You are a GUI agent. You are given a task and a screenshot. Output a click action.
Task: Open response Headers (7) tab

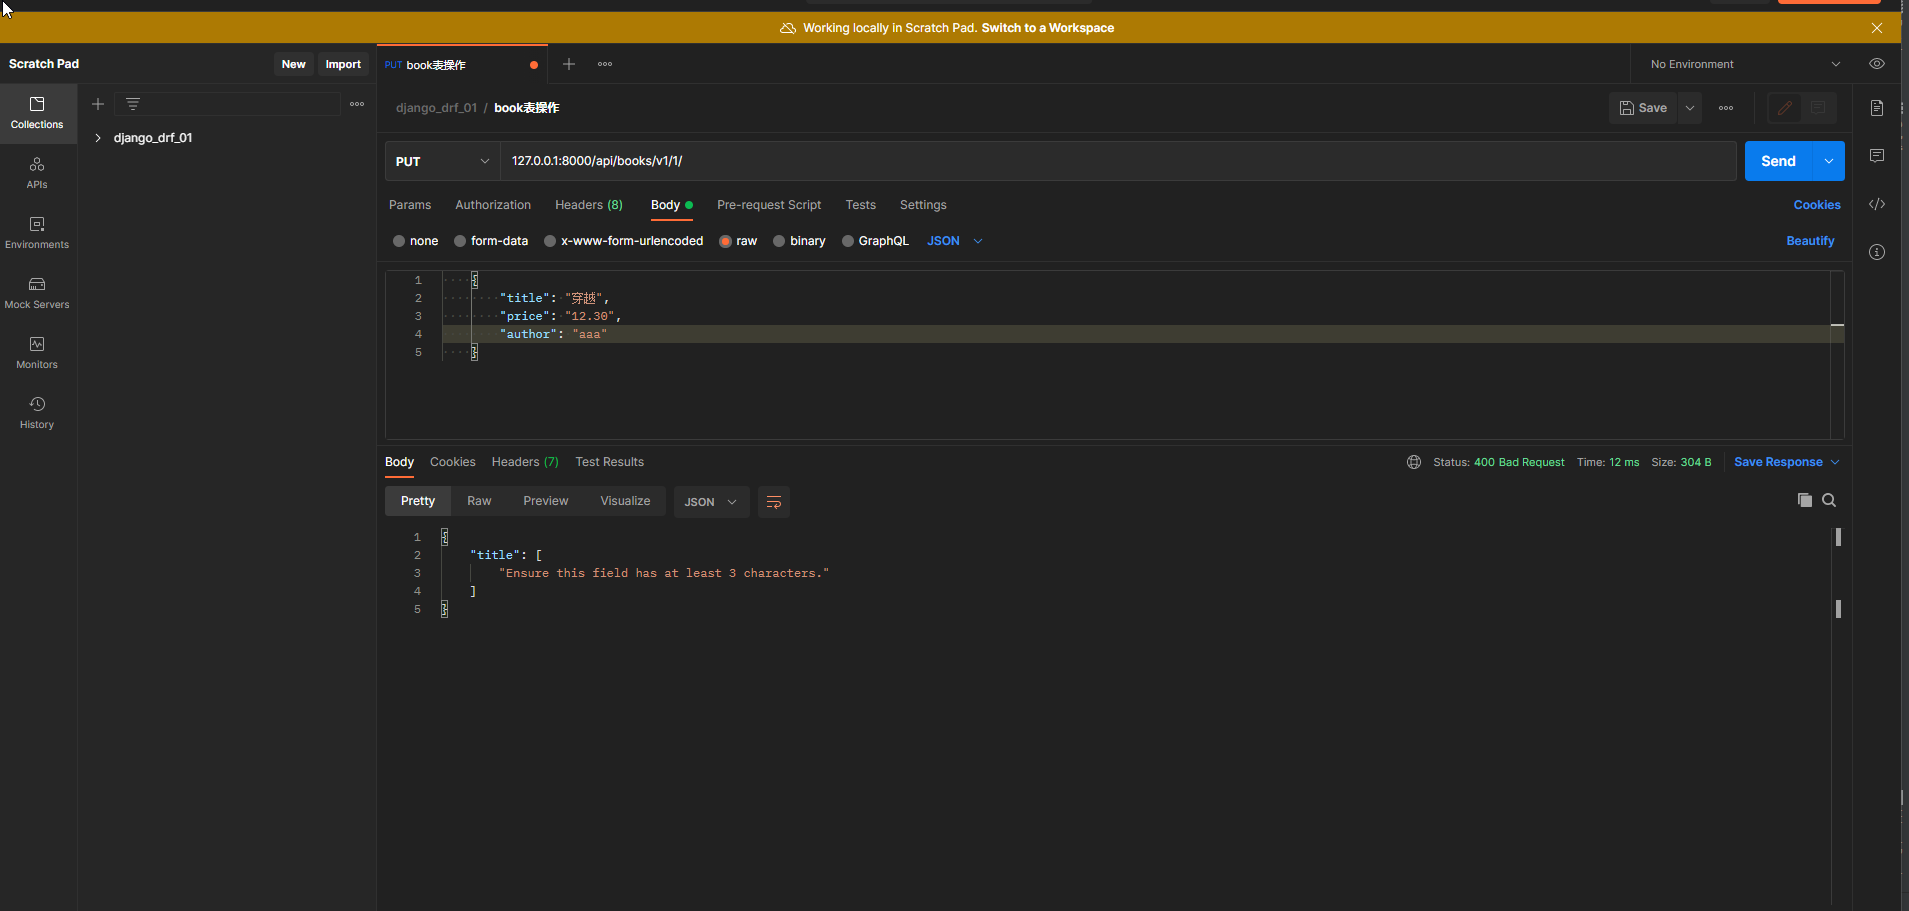click(525, 462)
